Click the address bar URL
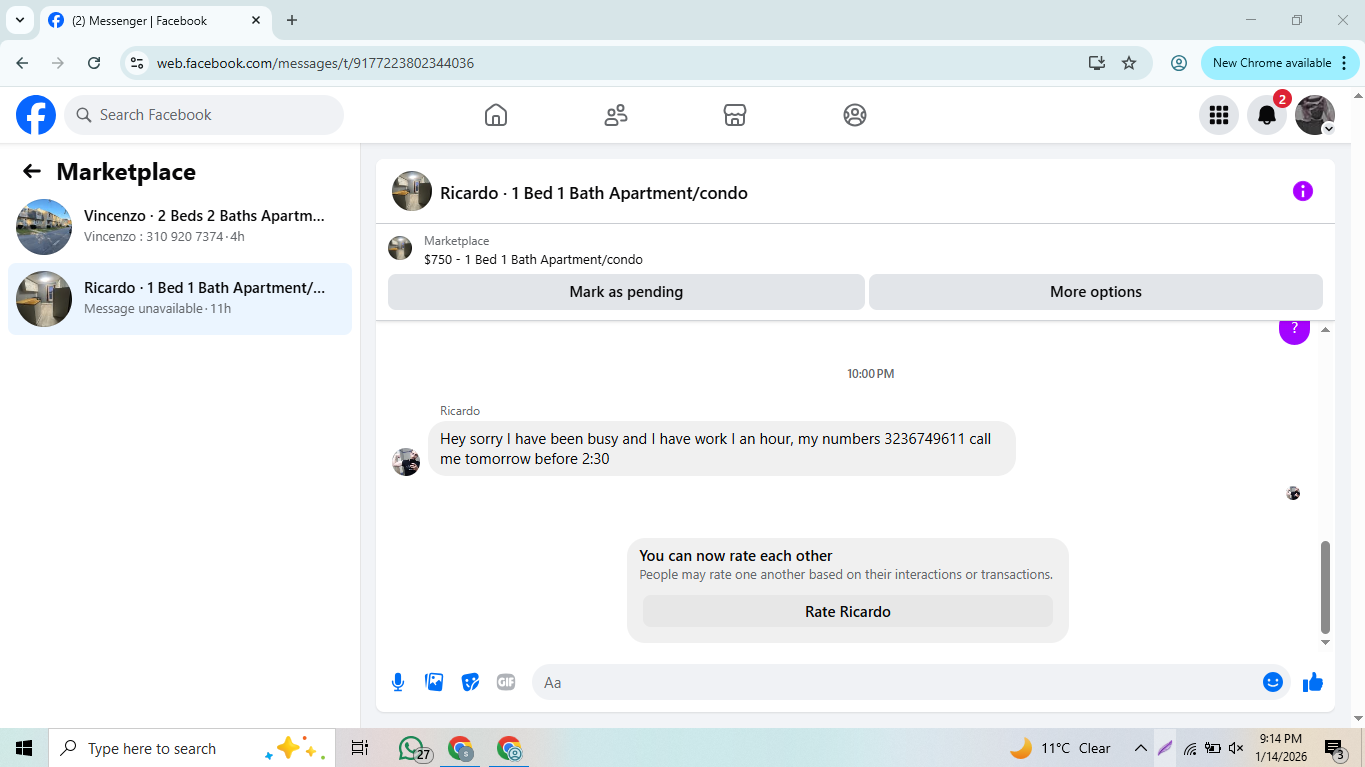The width and height of the screenshot is (1365, 767). click(315, 63)
